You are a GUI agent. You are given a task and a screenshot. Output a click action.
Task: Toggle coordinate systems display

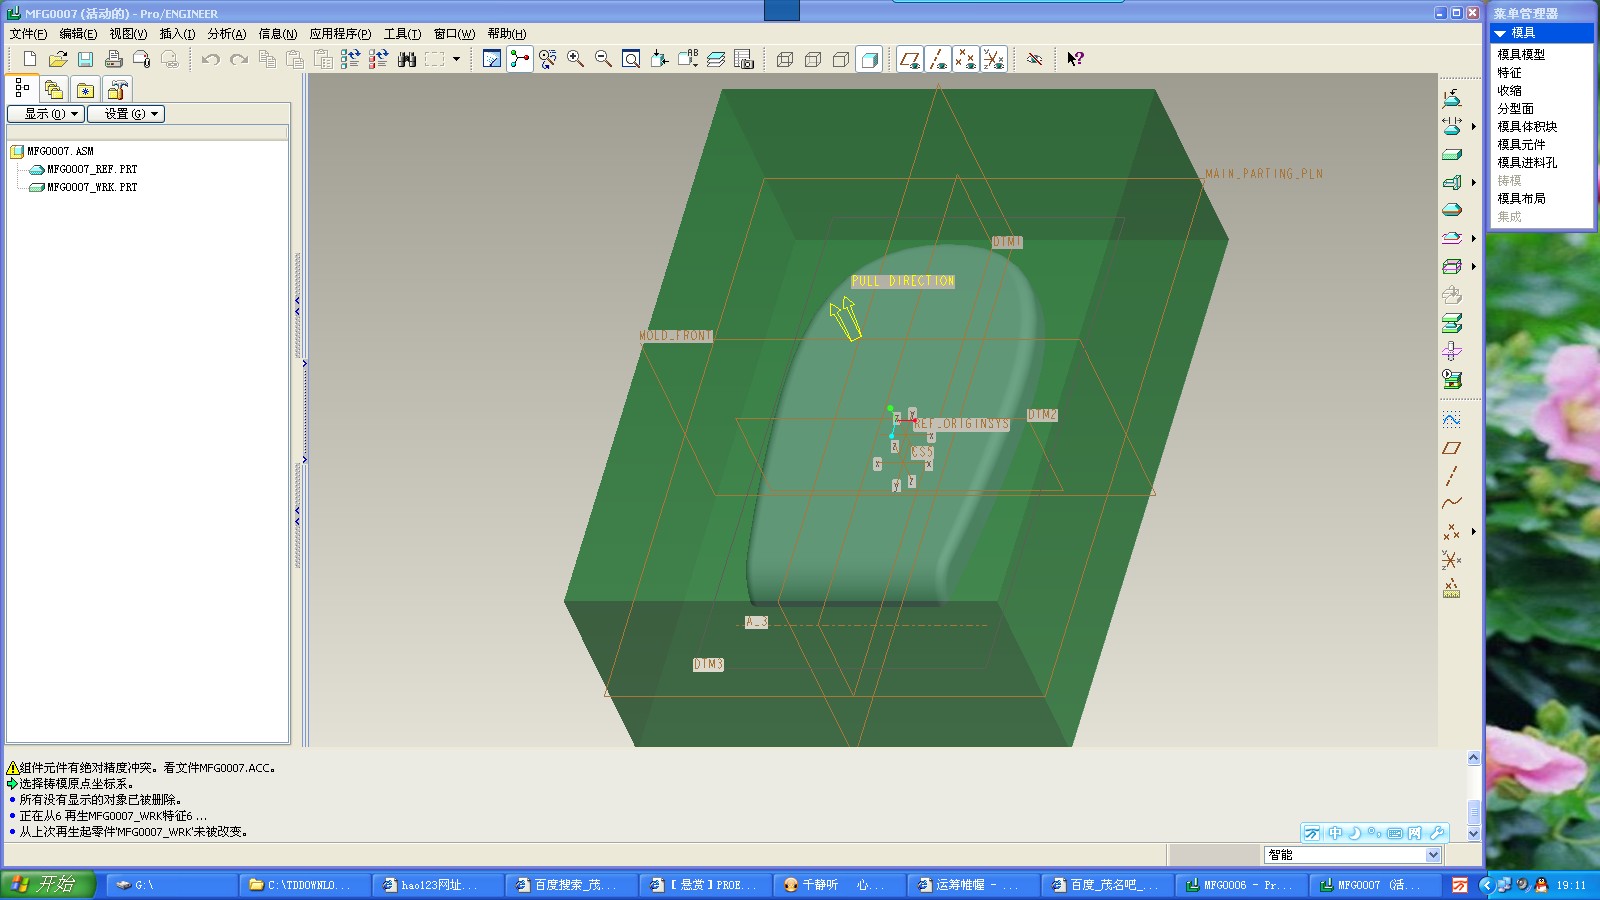993,59
